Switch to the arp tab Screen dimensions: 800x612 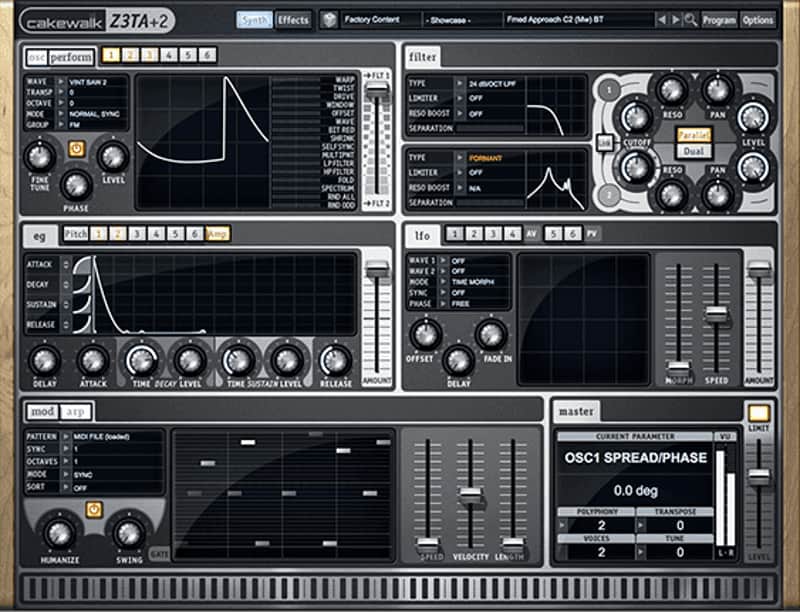76,412
